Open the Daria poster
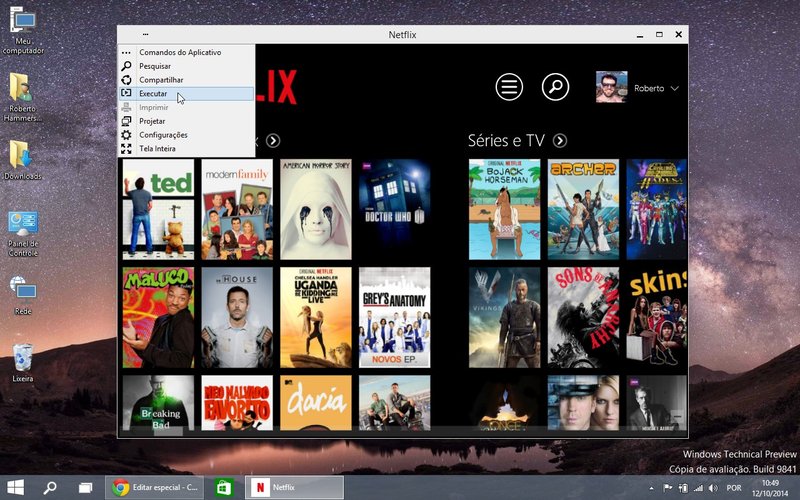This screenshot has height=500, width=800. tap(316, 403)
